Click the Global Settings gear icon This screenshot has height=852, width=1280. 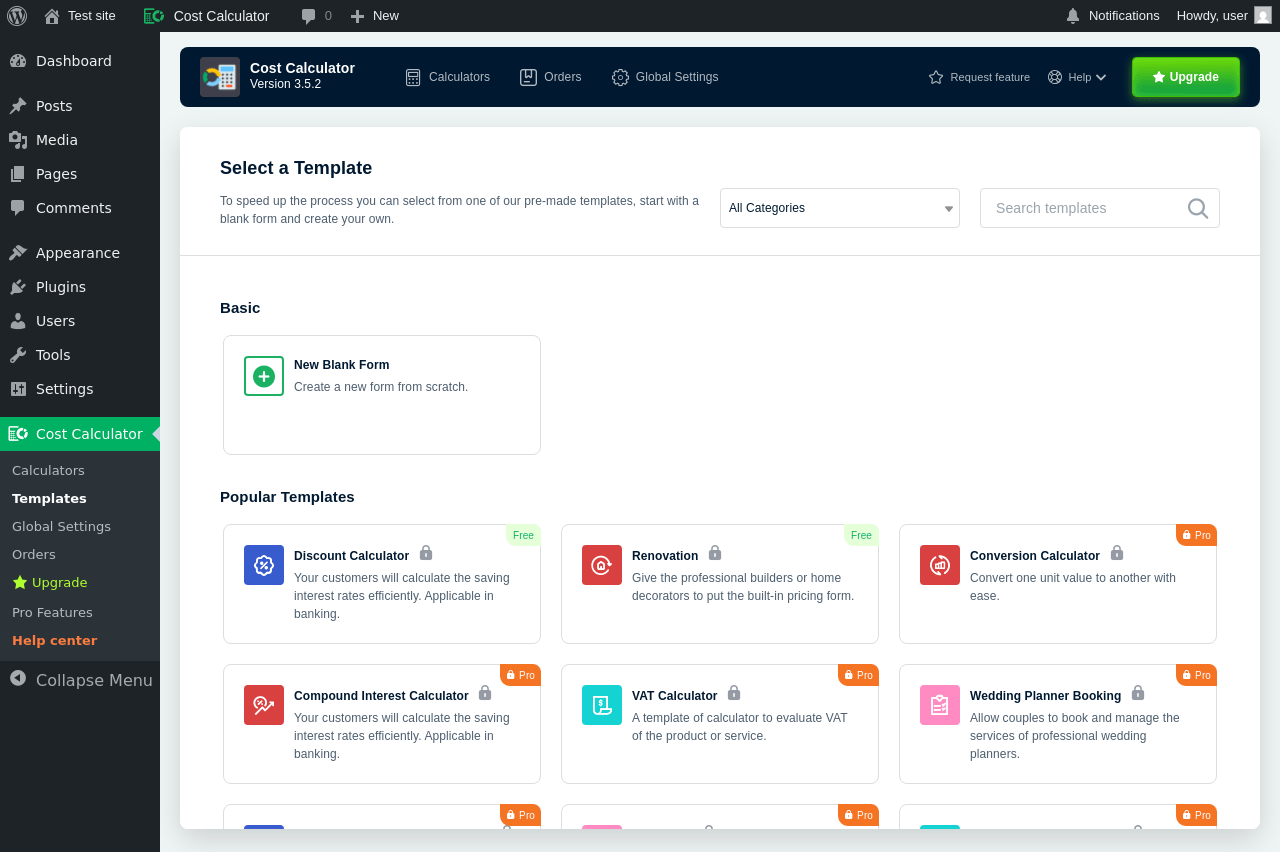click(x=620, y=77)
